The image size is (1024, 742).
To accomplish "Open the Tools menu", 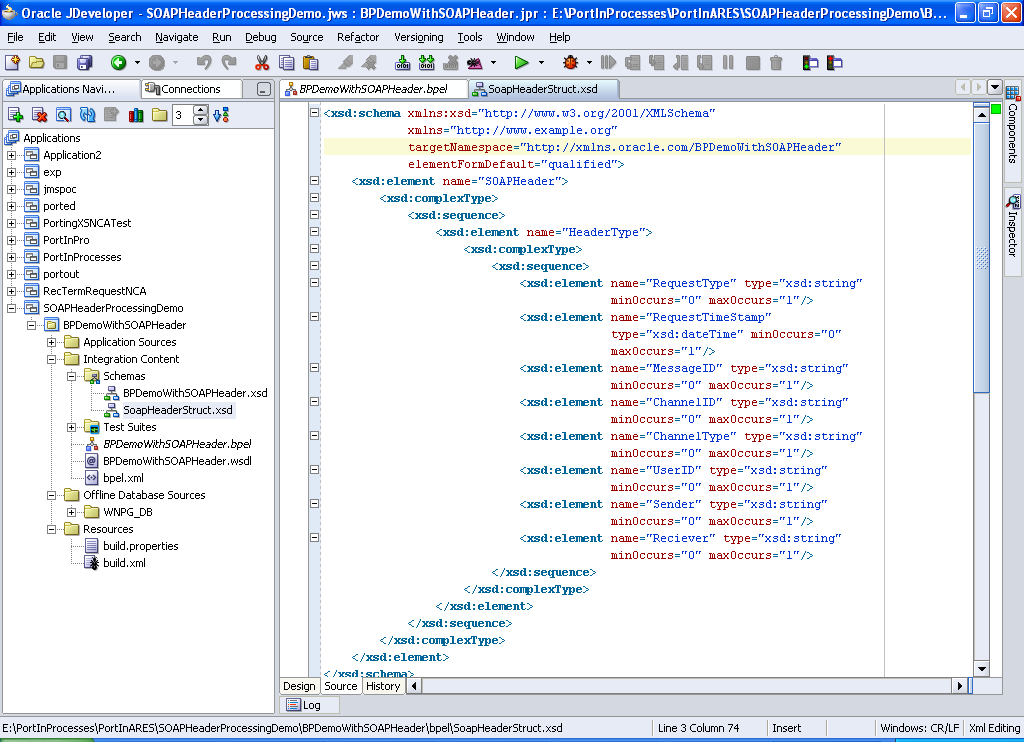I will click(470, 37).
